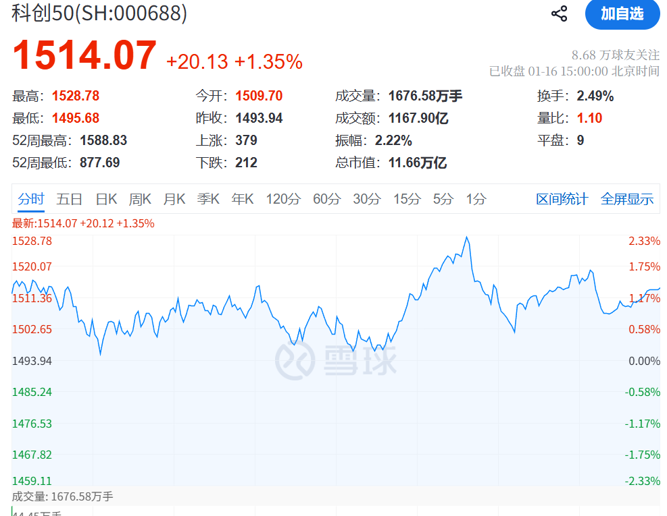Screen dimensions: 667x516
Task: Switch to 周K chart view
Action: click(140, 199)
